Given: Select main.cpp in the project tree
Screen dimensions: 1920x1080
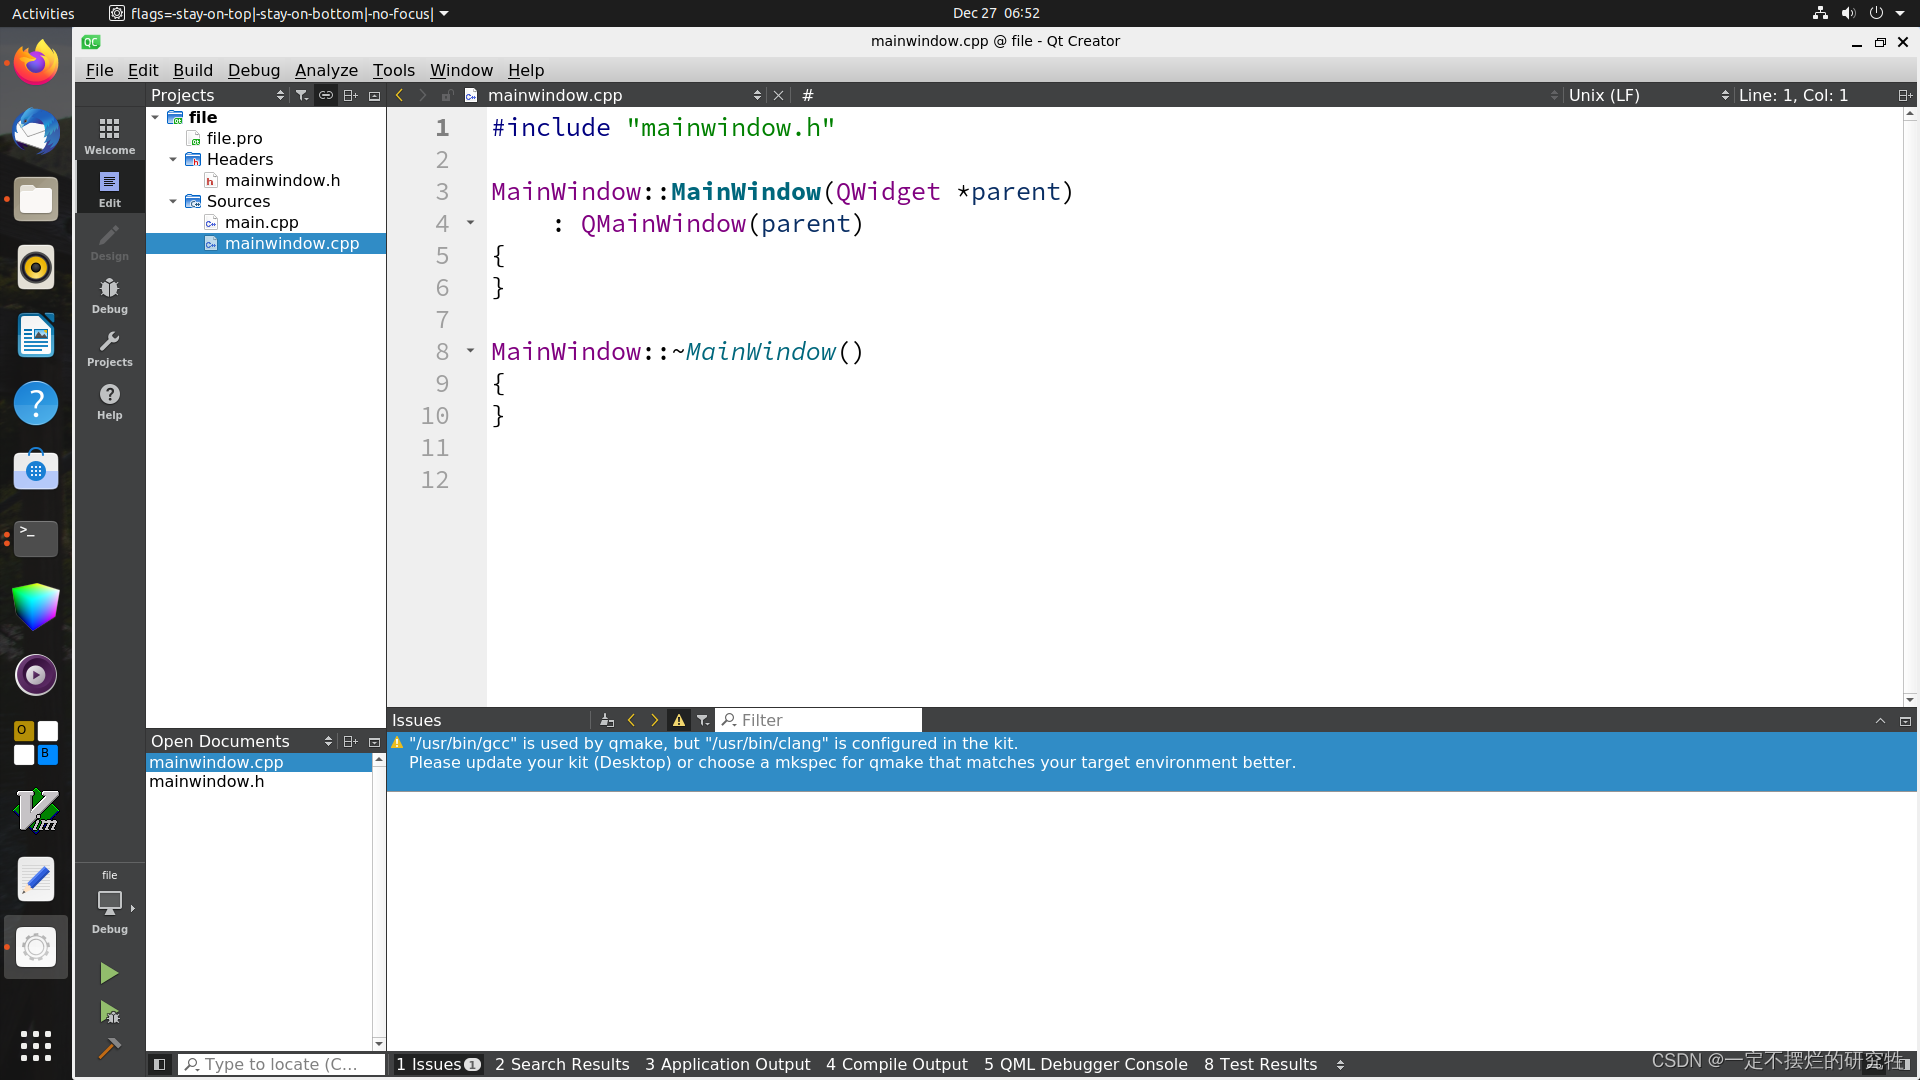Looking at the screenshot, I should point(261,222).
